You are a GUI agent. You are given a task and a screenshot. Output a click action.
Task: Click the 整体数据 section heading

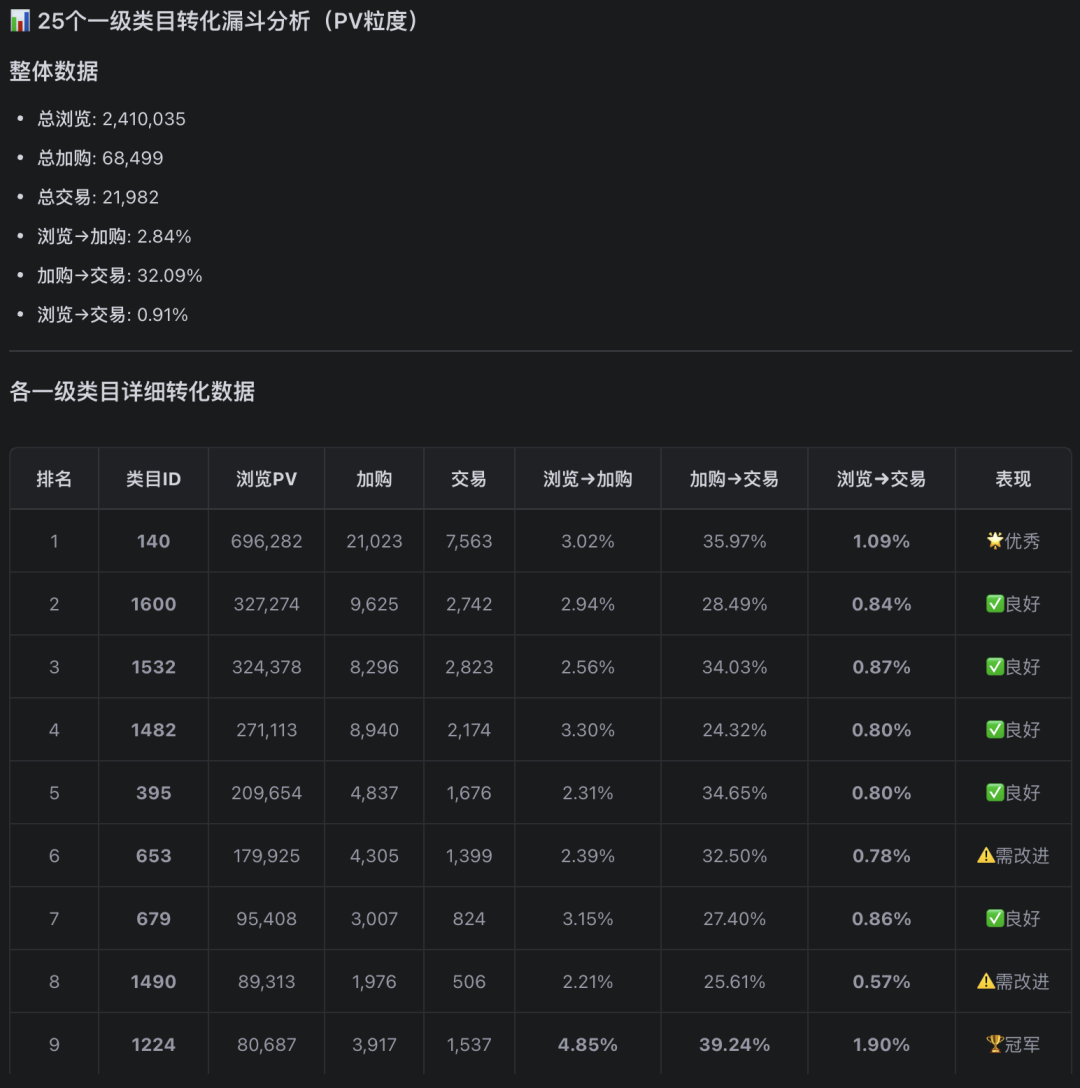coord(54,71)
